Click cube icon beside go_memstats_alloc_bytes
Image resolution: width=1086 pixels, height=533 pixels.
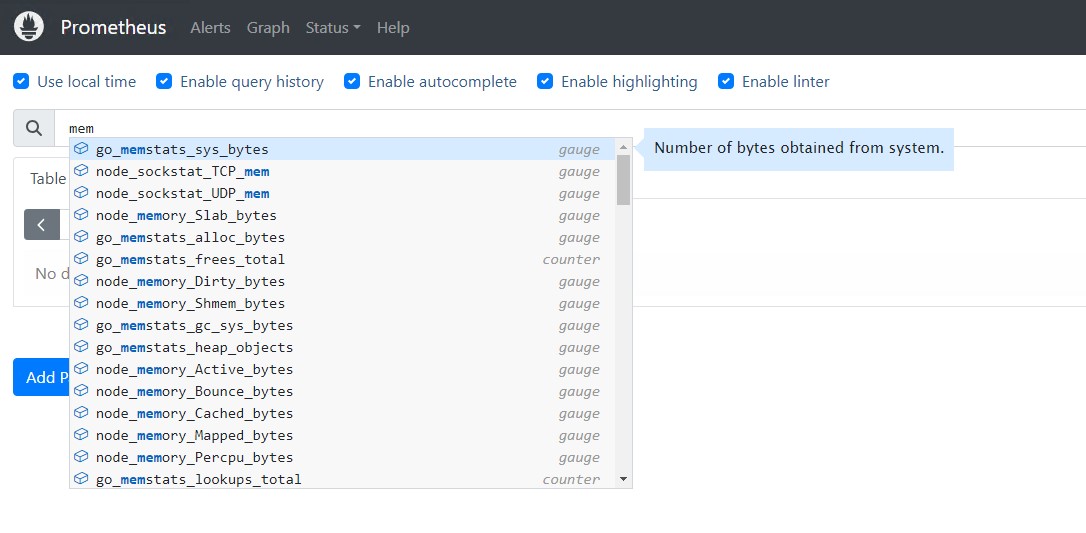tap(82, 237)
